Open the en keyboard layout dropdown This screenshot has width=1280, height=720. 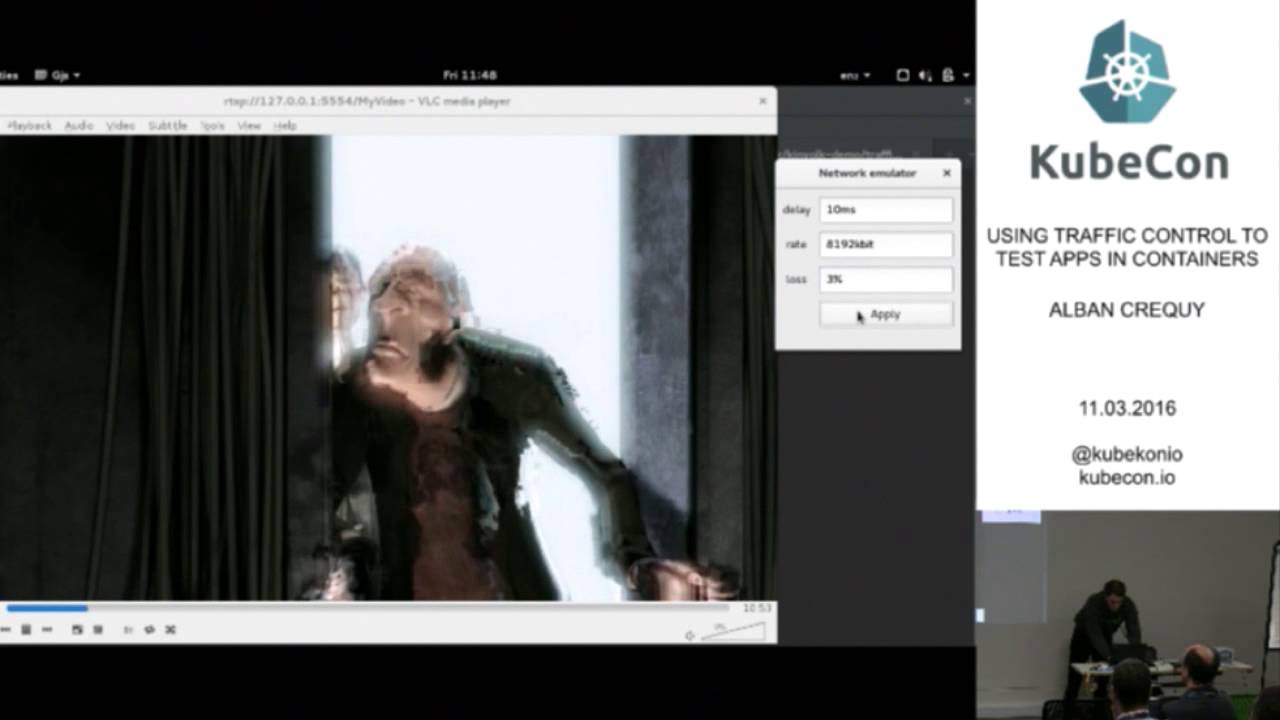854,75
